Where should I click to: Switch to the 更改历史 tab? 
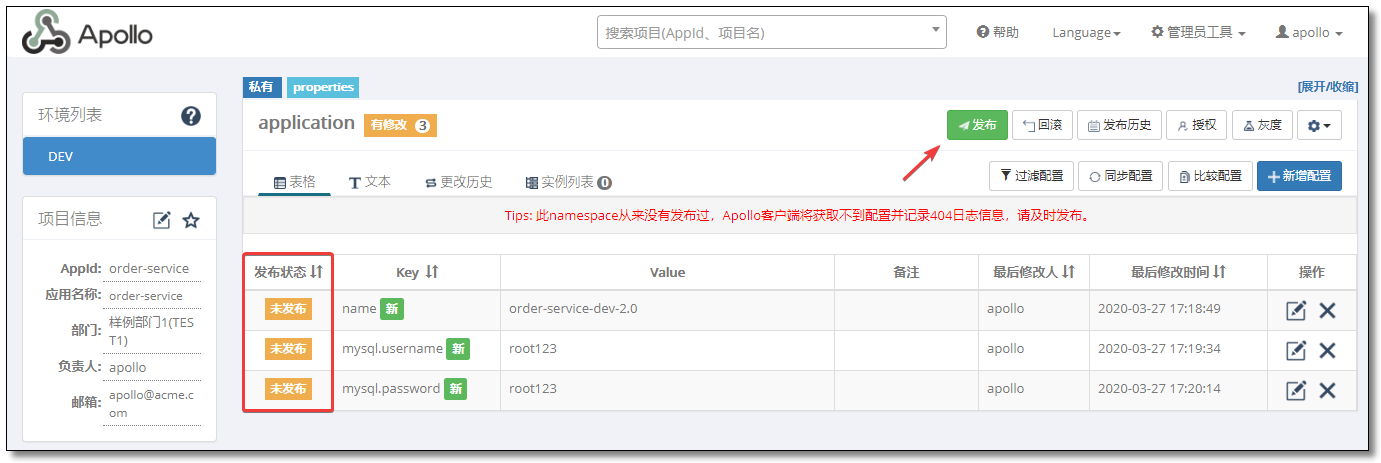[459, 182]
